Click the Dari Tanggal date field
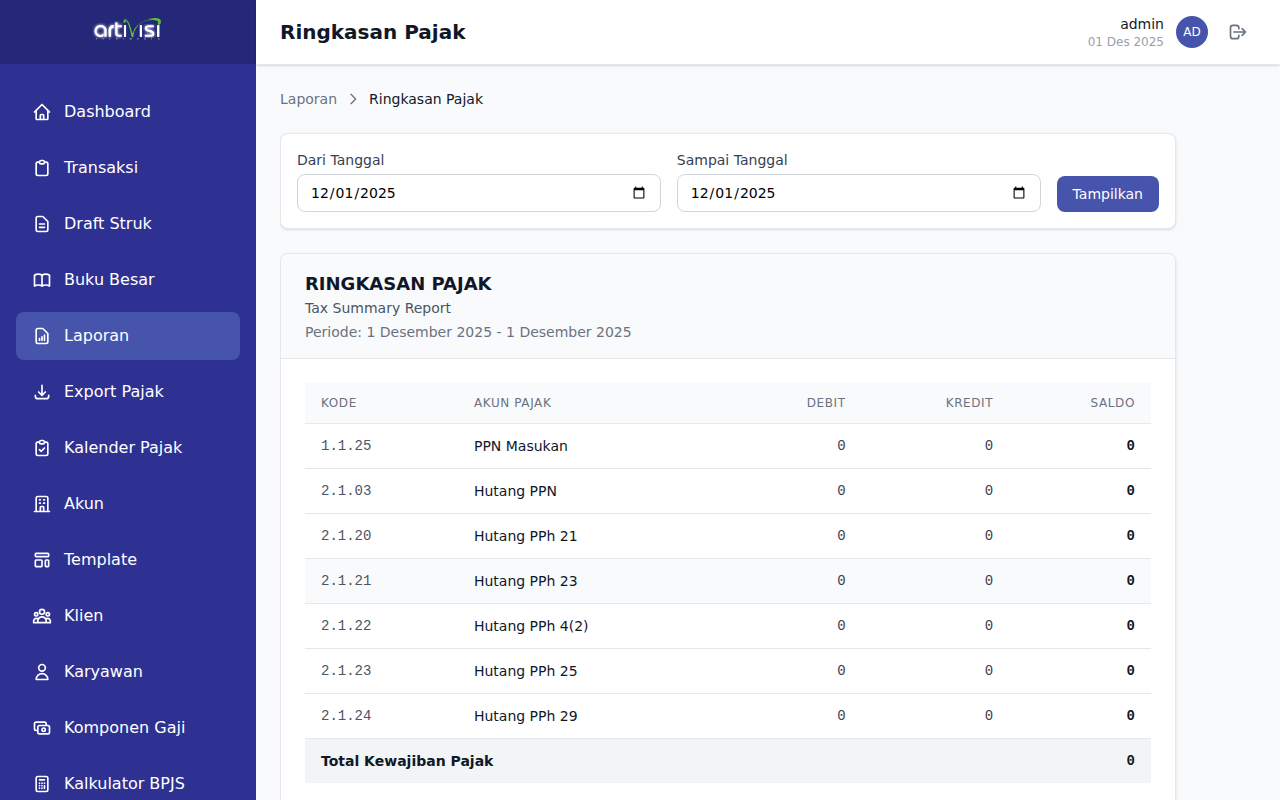This screenshot has height=800, width=1280. (x=460, y=193)
